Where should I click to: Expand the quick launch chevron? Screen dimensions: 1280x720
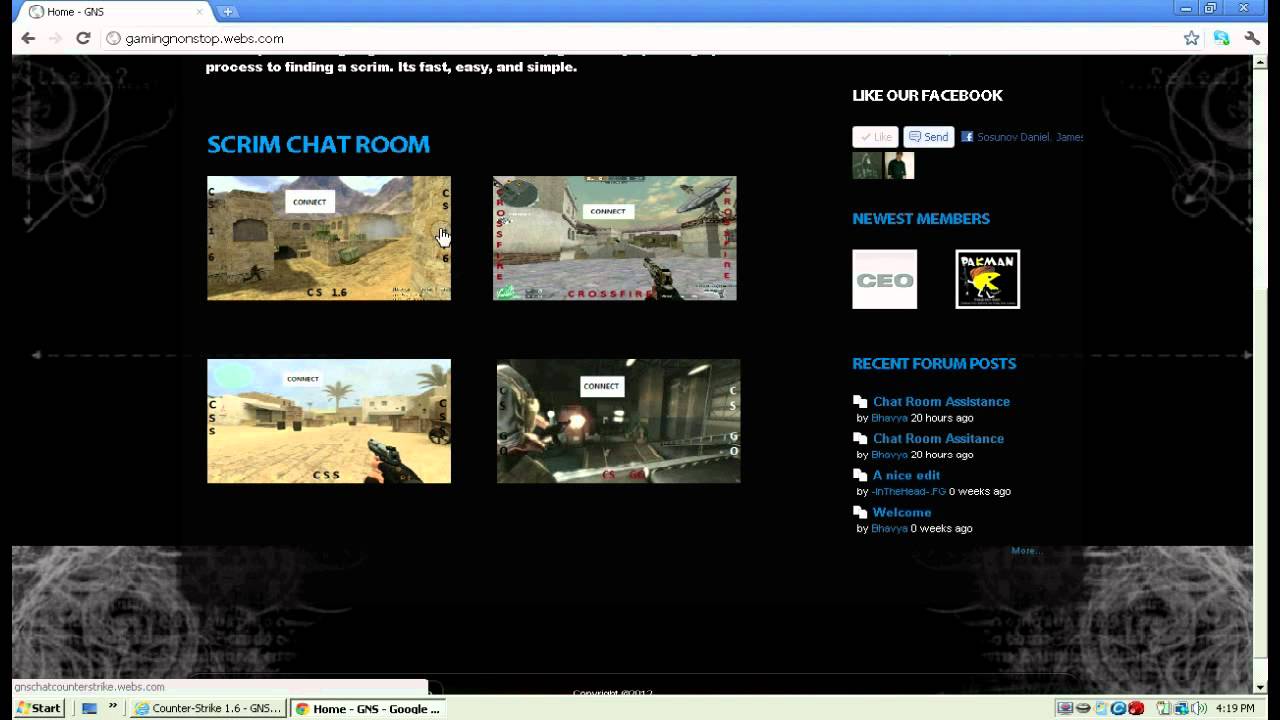pyautogui.click(x=113, y=708)
